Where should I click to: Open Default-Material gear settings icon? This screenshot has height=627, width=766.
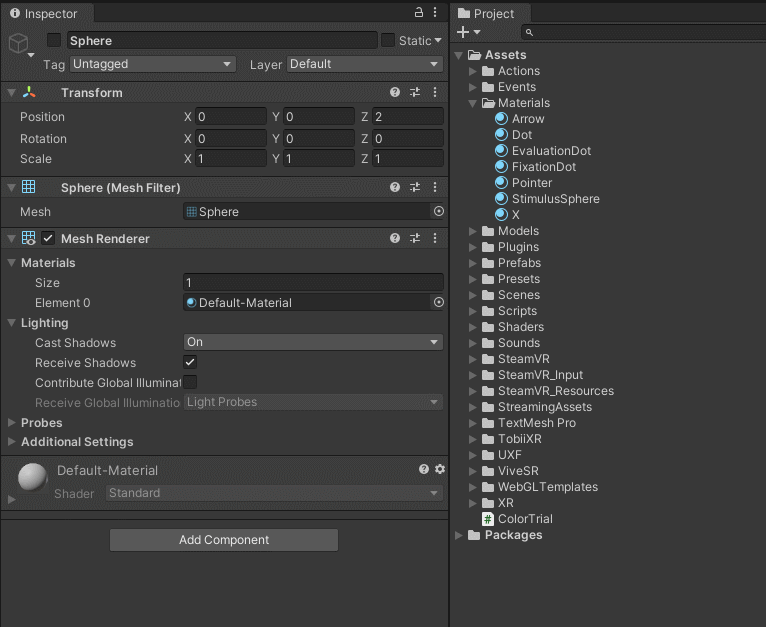pos(440,469)
